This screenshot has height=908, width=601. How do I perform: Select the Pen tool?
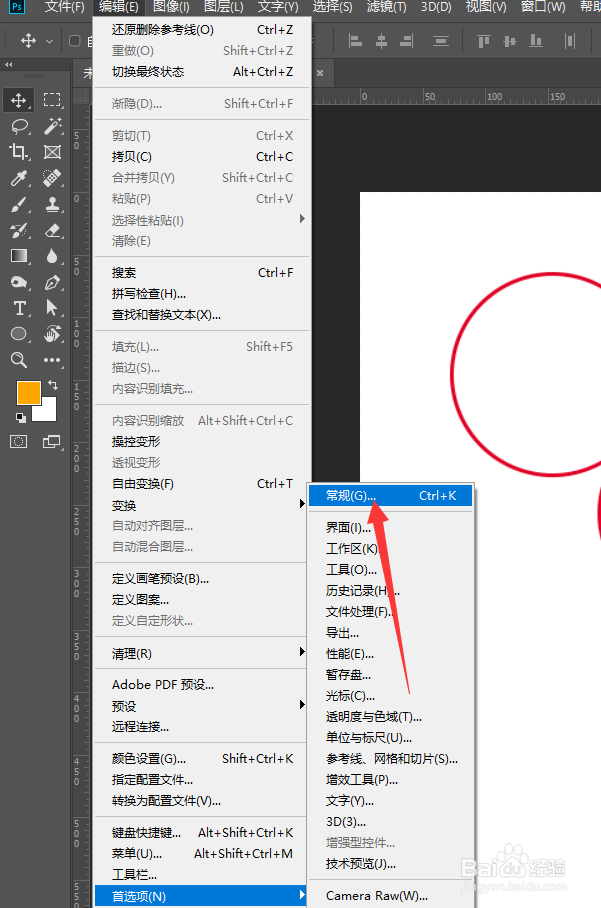click(52, 282)
